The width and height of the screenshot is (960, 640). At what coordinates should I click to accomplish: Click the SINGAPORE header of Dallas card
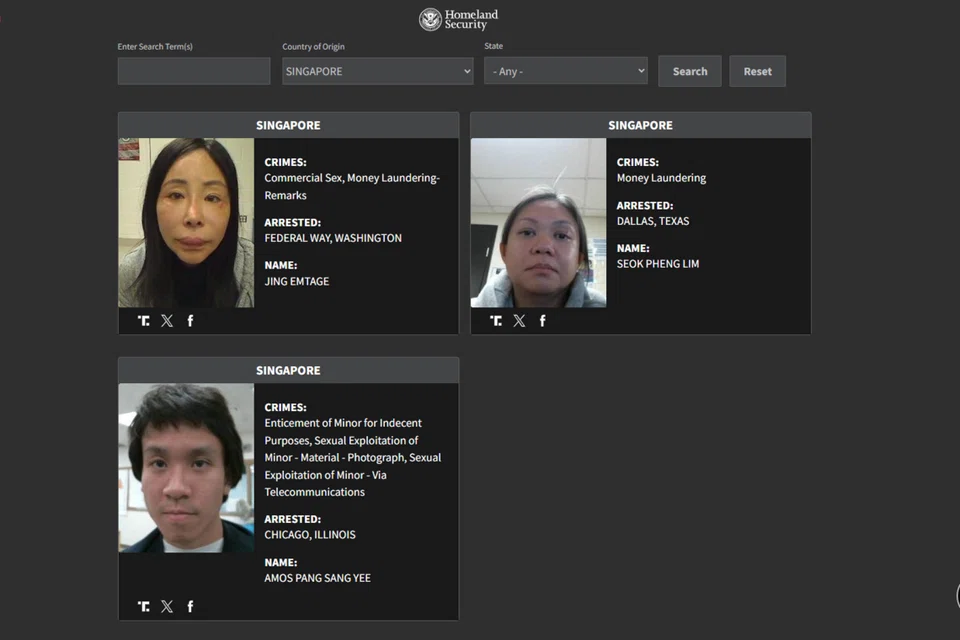[640, 125]
